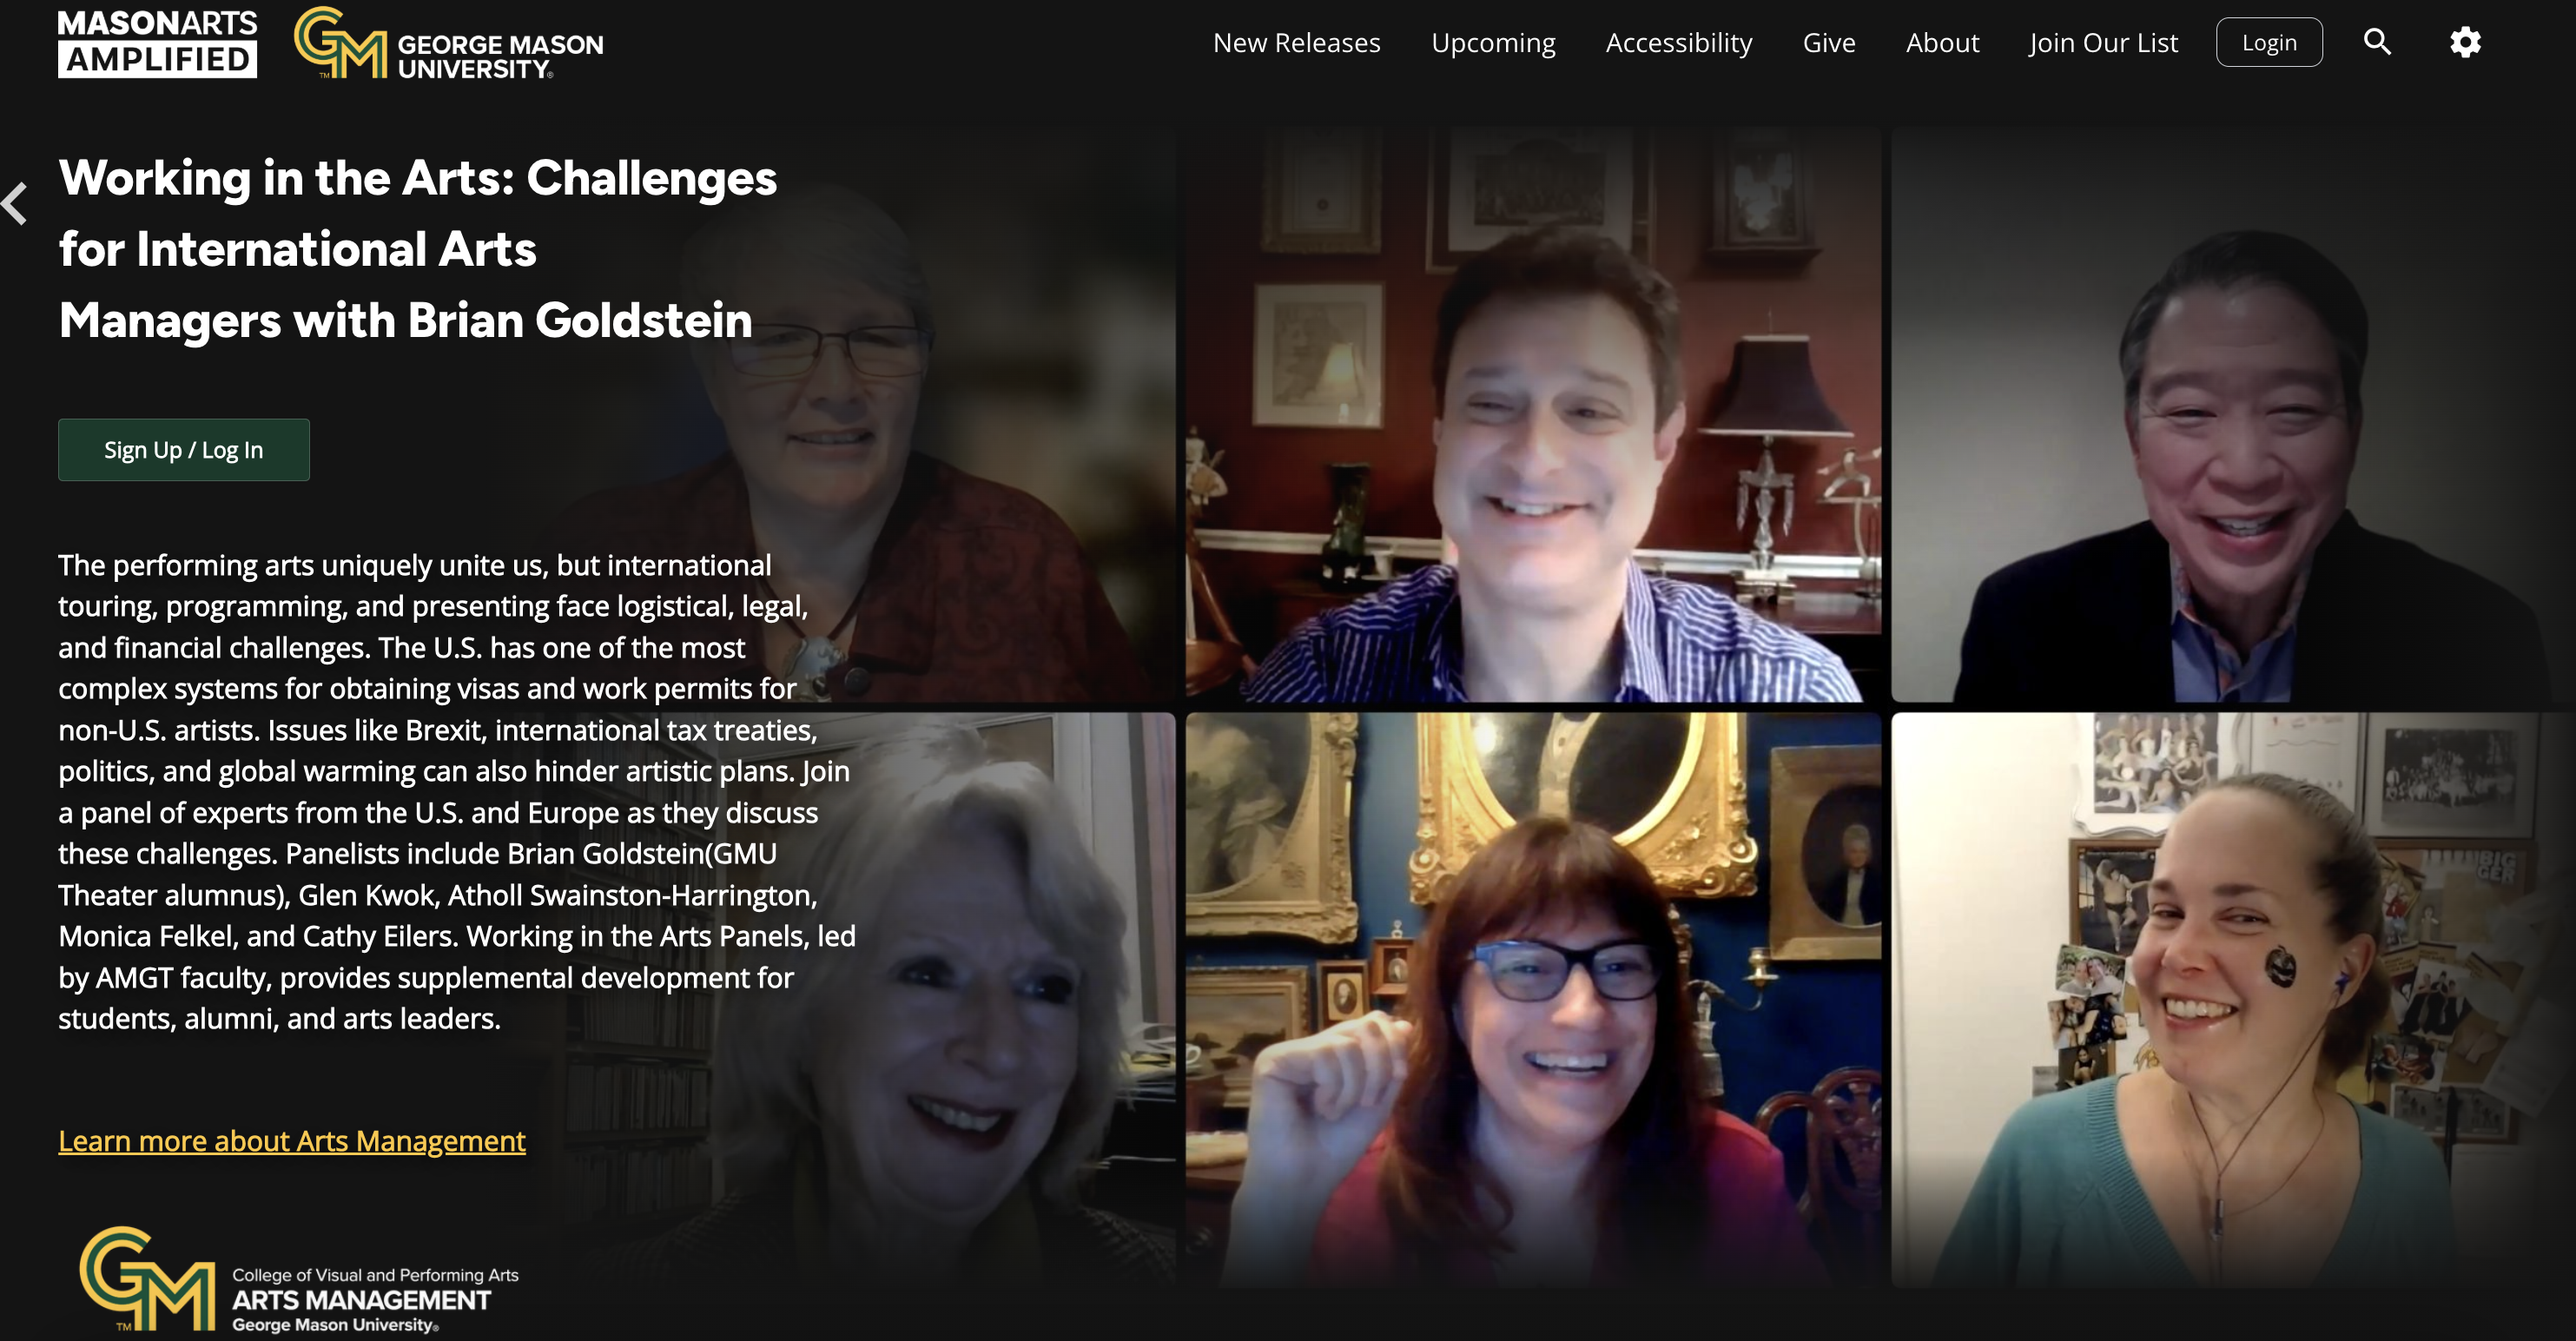Go back using the left chevron arrow
The image size is (2576, 1341).
16,204
